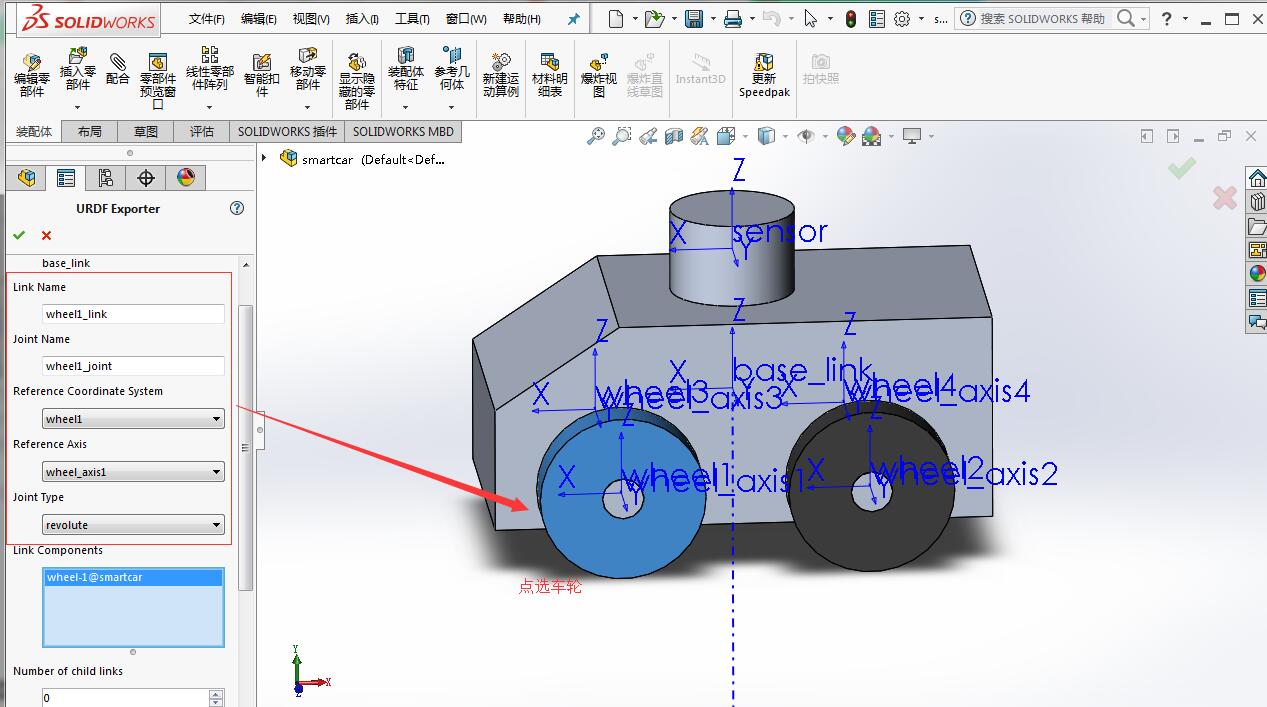Select wheel-1@smartcar in Link Components

click(133, 577)
